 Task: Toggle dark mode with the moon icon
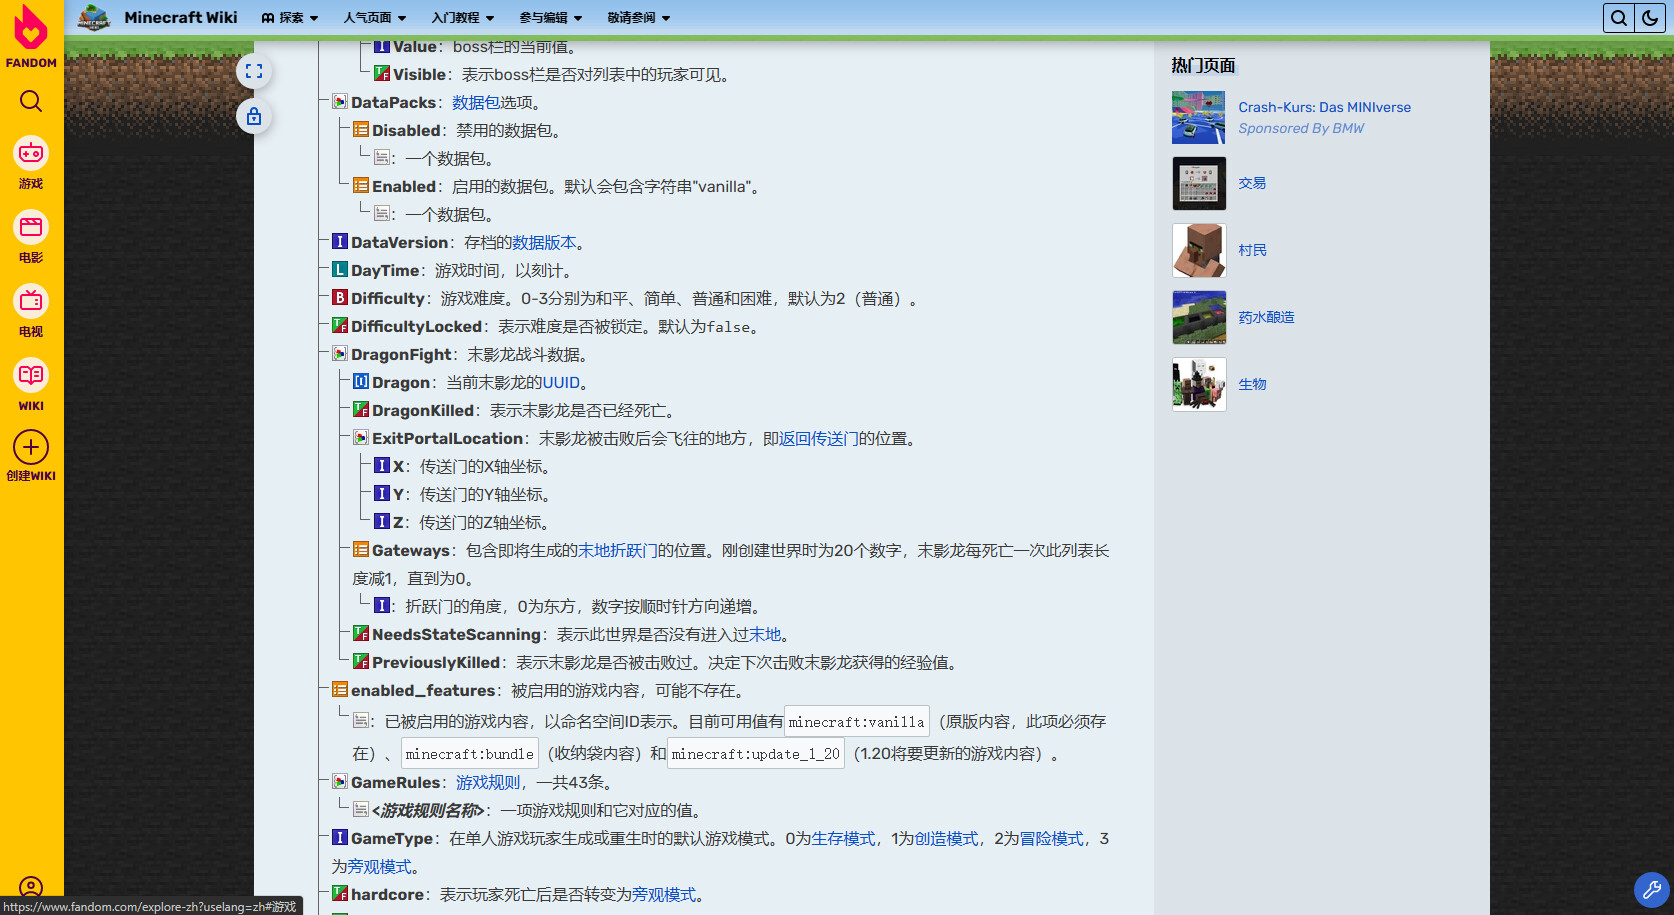(x=1649, y=18)
